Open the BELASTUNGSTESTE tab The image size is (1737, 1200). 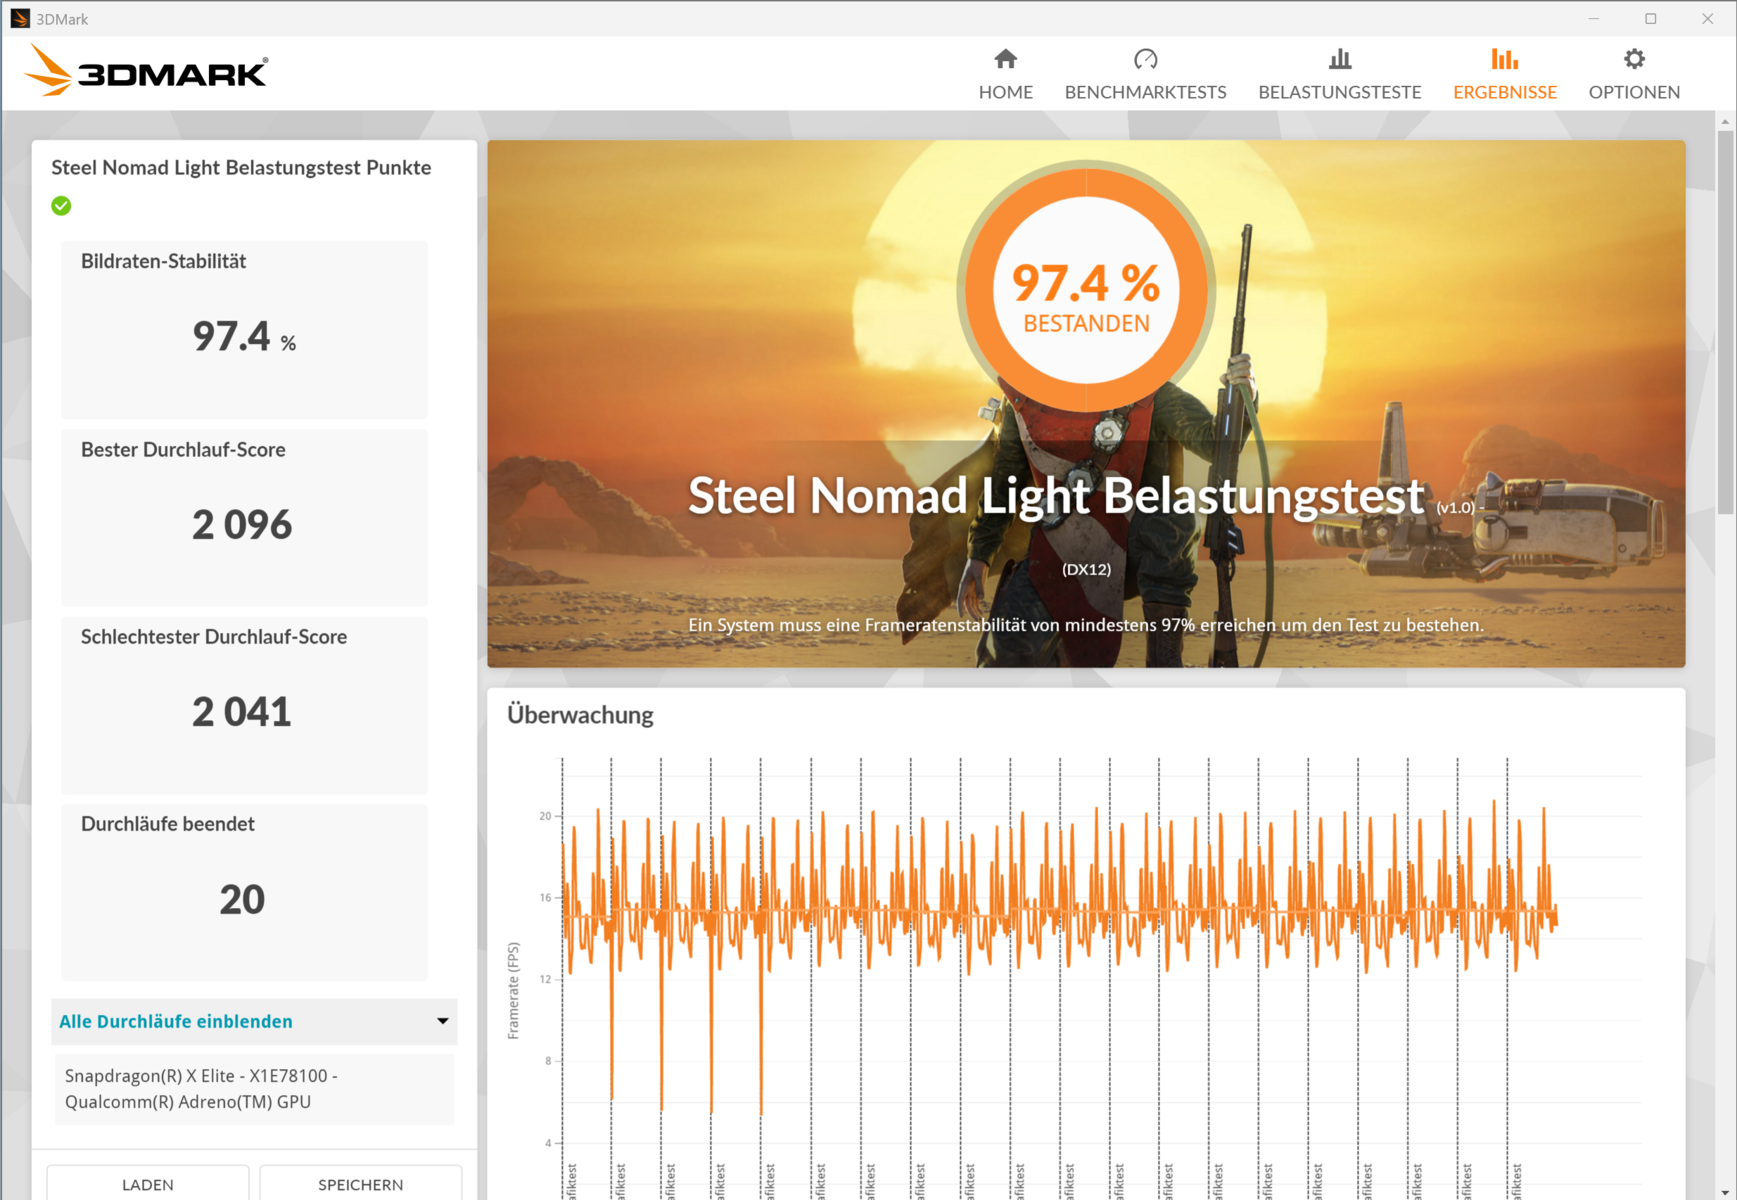(x=1339, y=92)
